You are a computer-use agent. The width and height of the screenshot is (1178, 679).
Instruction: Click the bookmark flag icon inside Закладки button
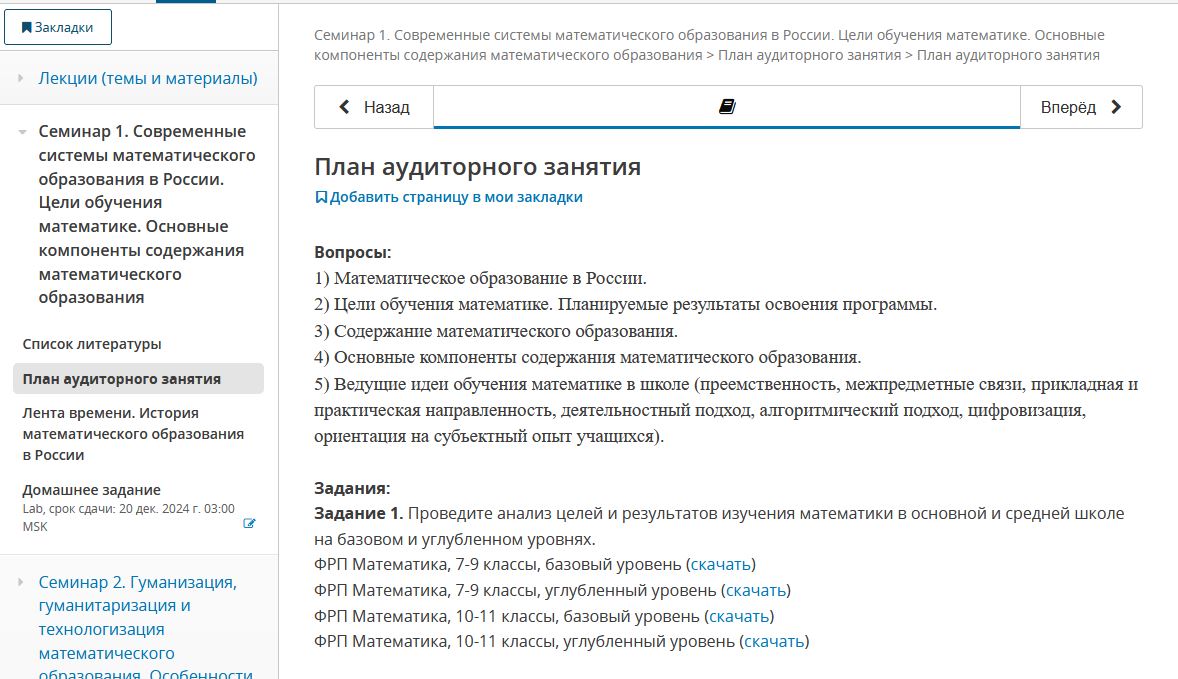tap(28, 27)
